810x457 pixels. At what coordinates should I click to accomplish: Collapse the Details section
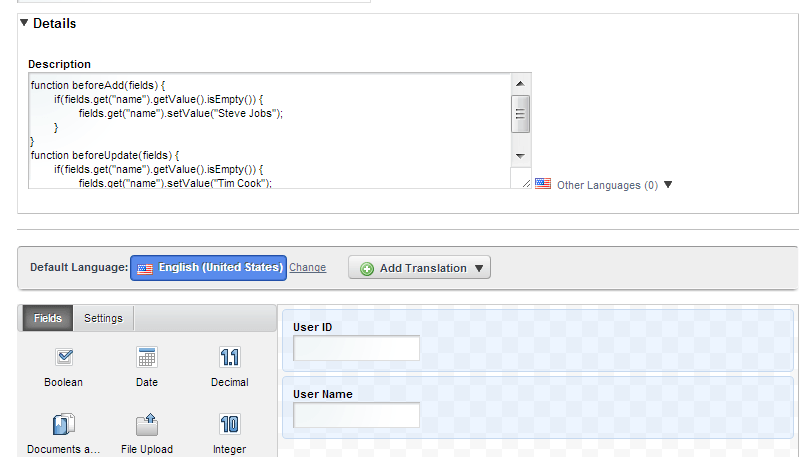tap(25, 23)
